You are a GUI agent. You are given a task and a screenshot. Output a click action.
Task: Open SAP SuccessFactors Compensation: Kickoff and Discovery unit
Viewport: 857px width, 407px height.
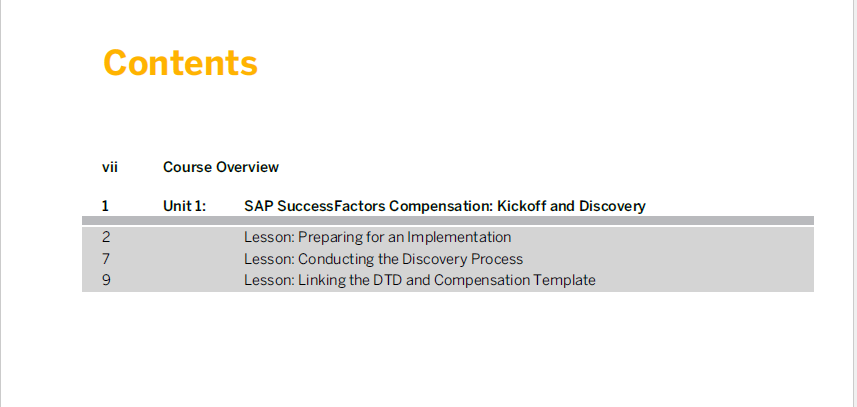[x=445, y=207]
